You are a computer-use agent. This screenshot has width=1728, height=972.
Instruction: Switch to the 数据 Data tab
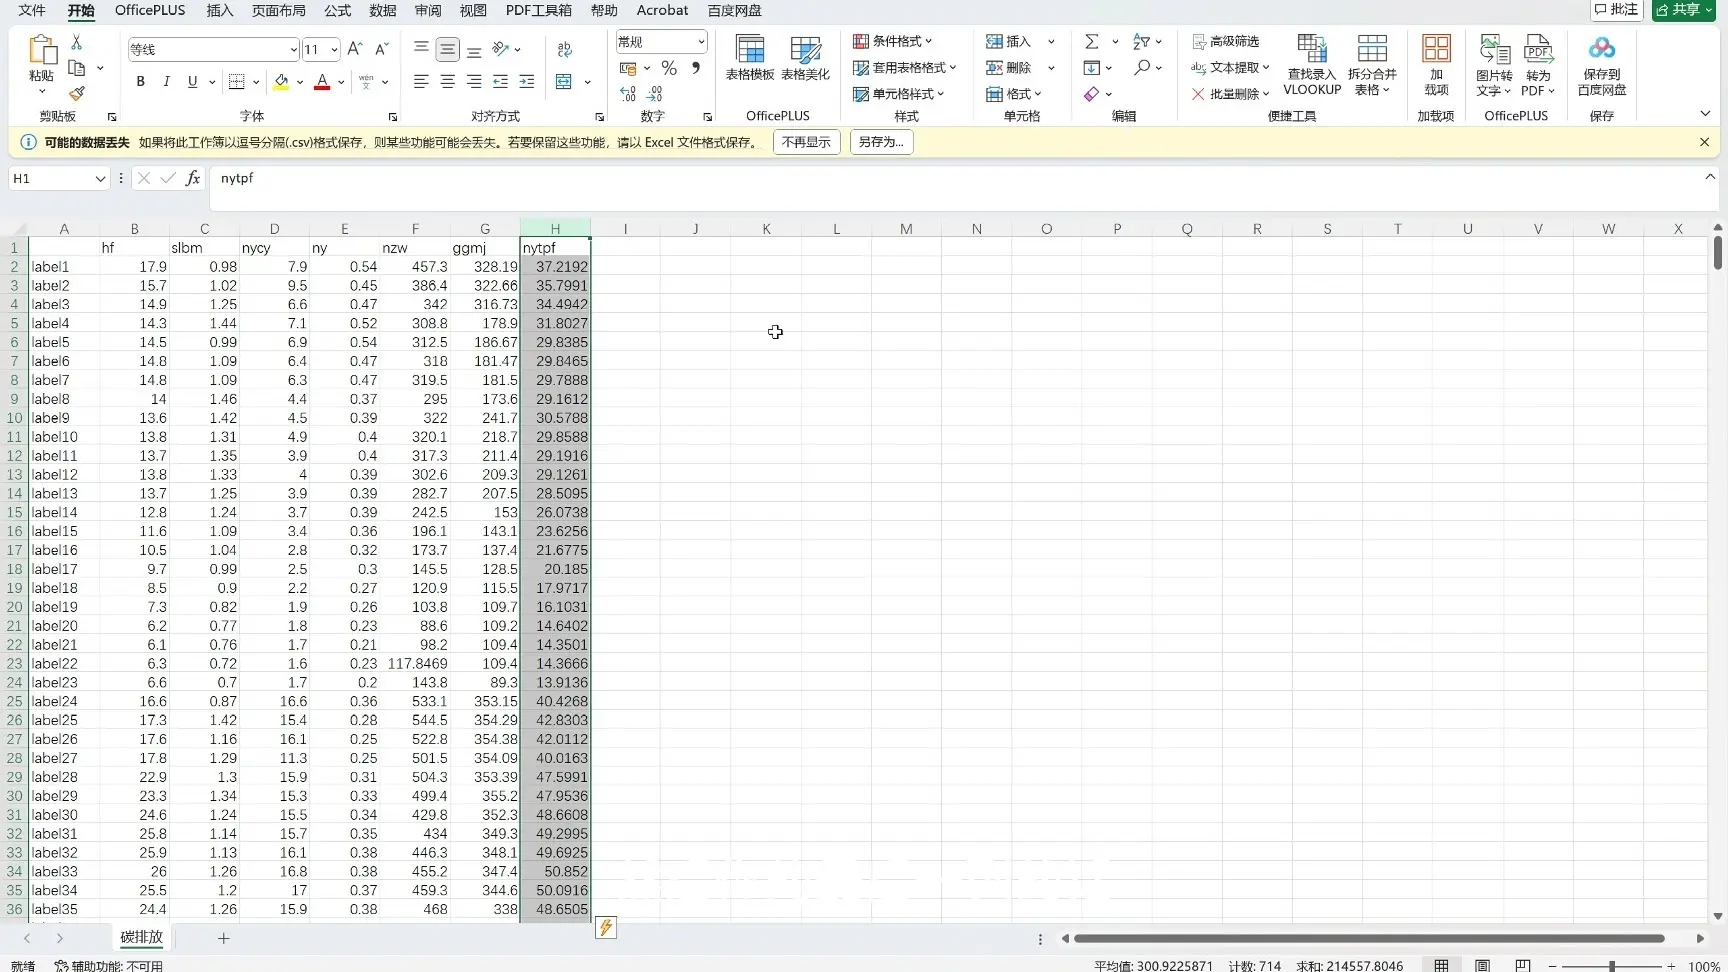[383, 10]
